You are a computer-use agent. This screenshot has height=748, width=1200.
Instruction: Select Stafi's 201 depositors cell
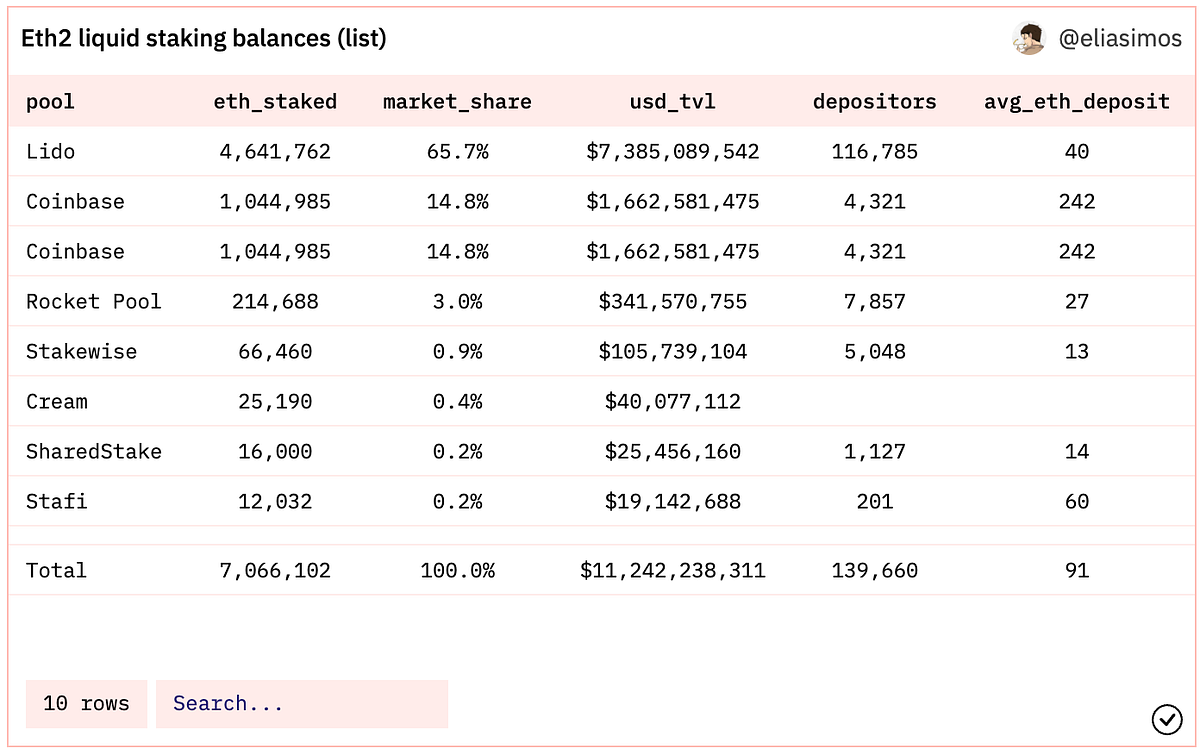pos(875,502)
